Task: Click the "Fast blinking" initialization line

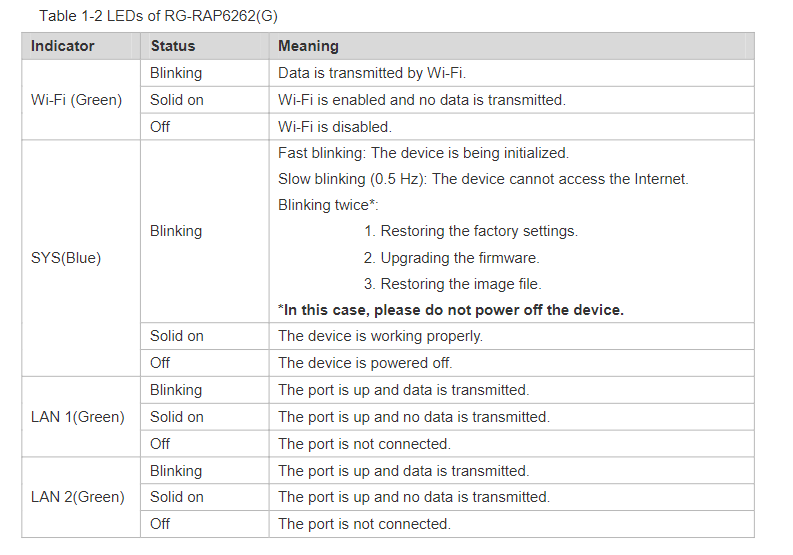Action: tap(423, 153)
